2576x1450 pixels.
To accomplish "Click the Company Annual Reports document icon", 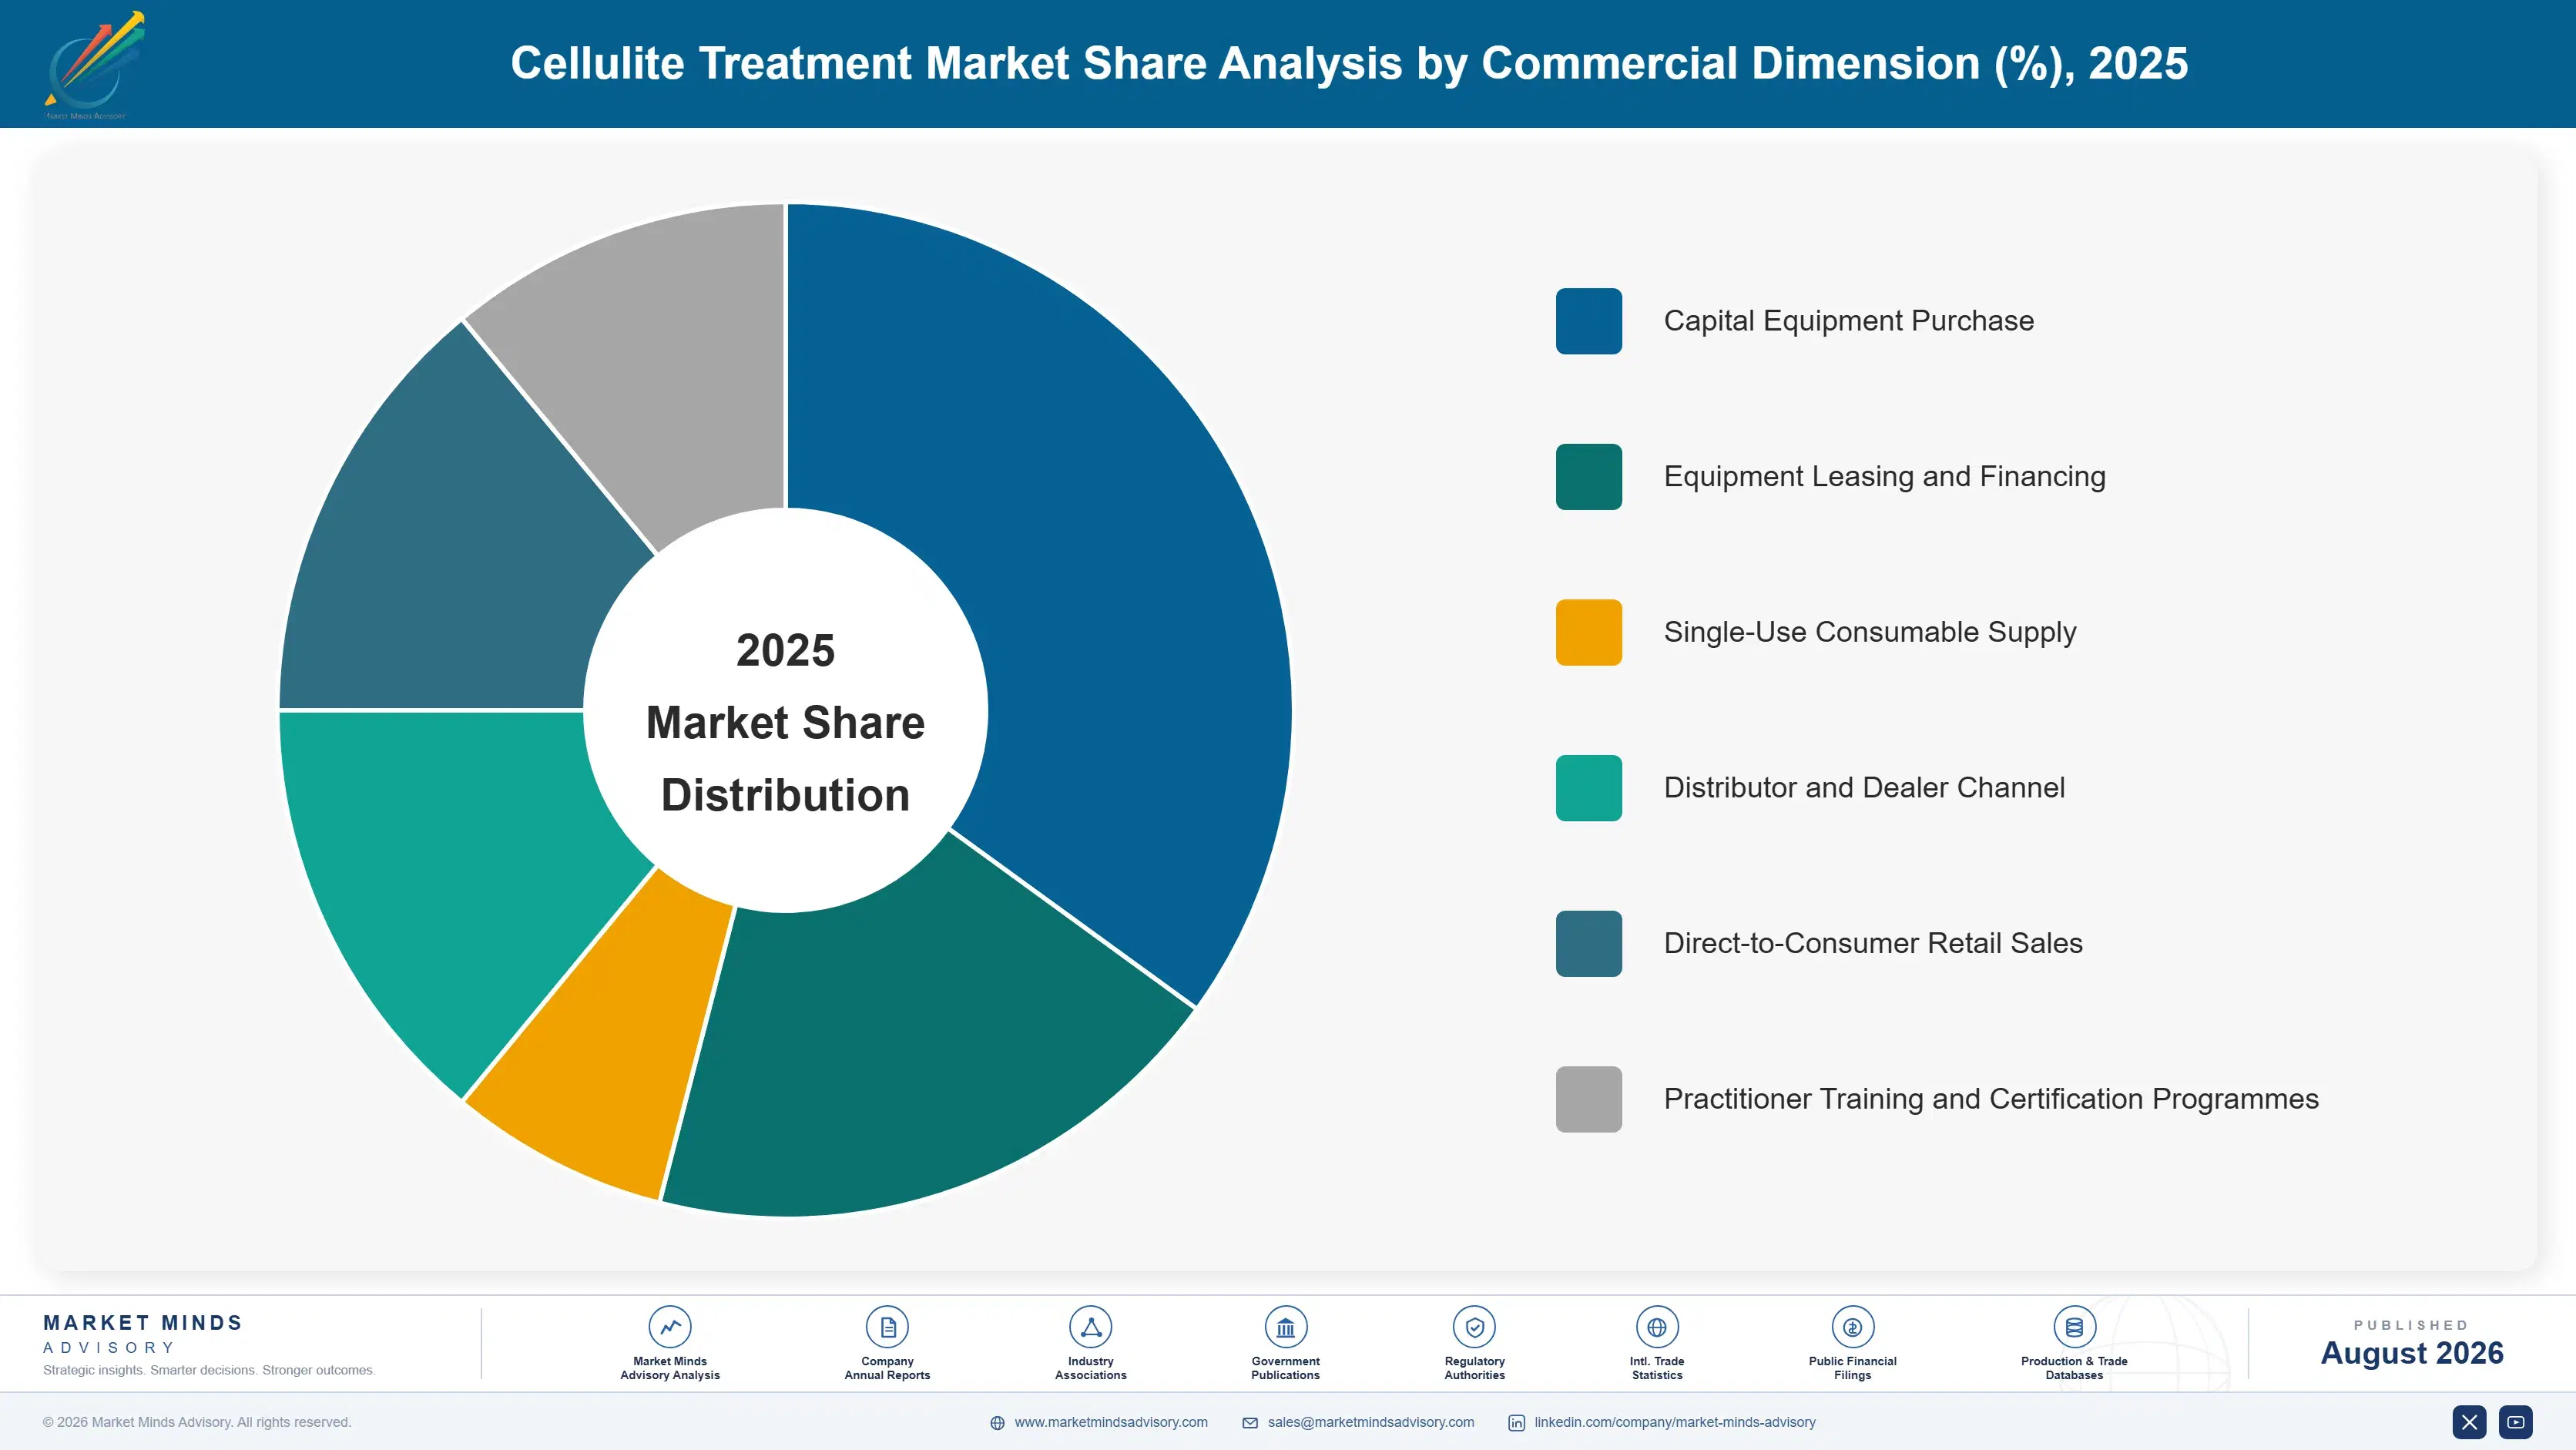I will [887, 1327].
